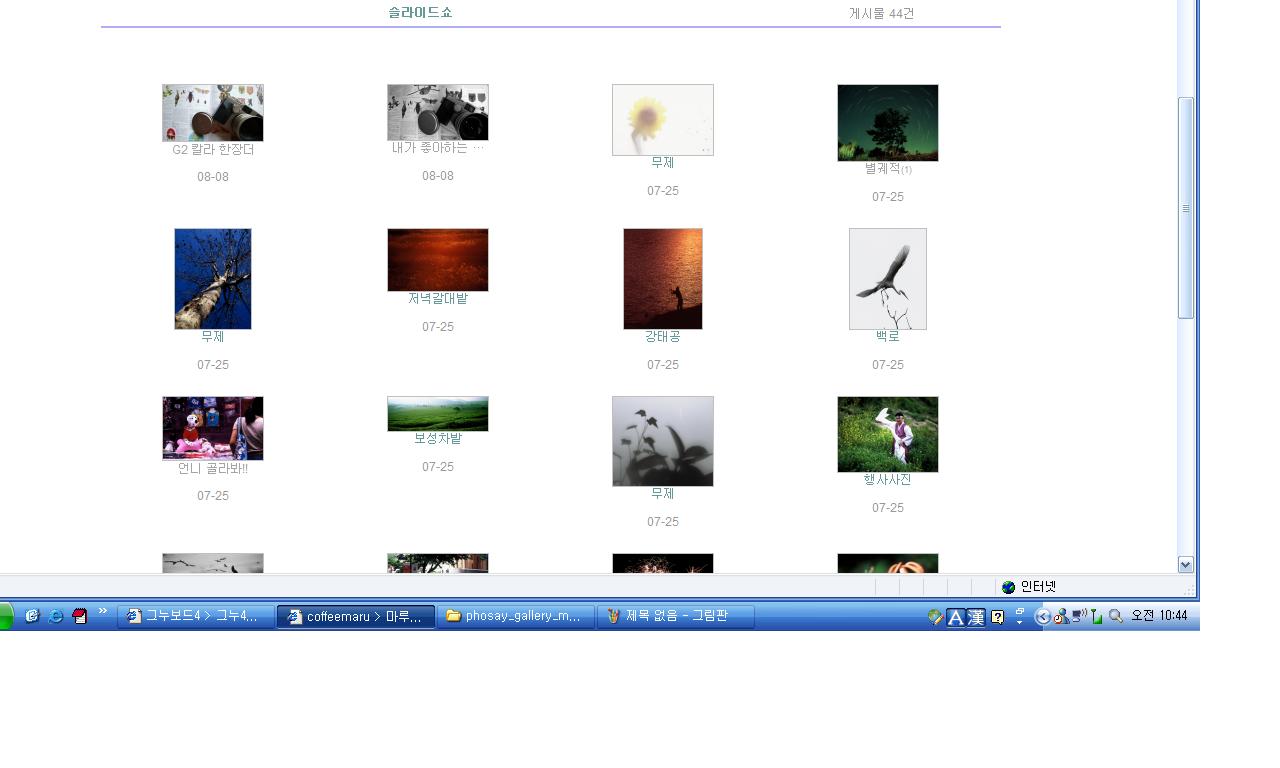1280x768 pixels.
Task: Switch to the 그누보드4 taskbar window
Action: [x=195, y=616]
